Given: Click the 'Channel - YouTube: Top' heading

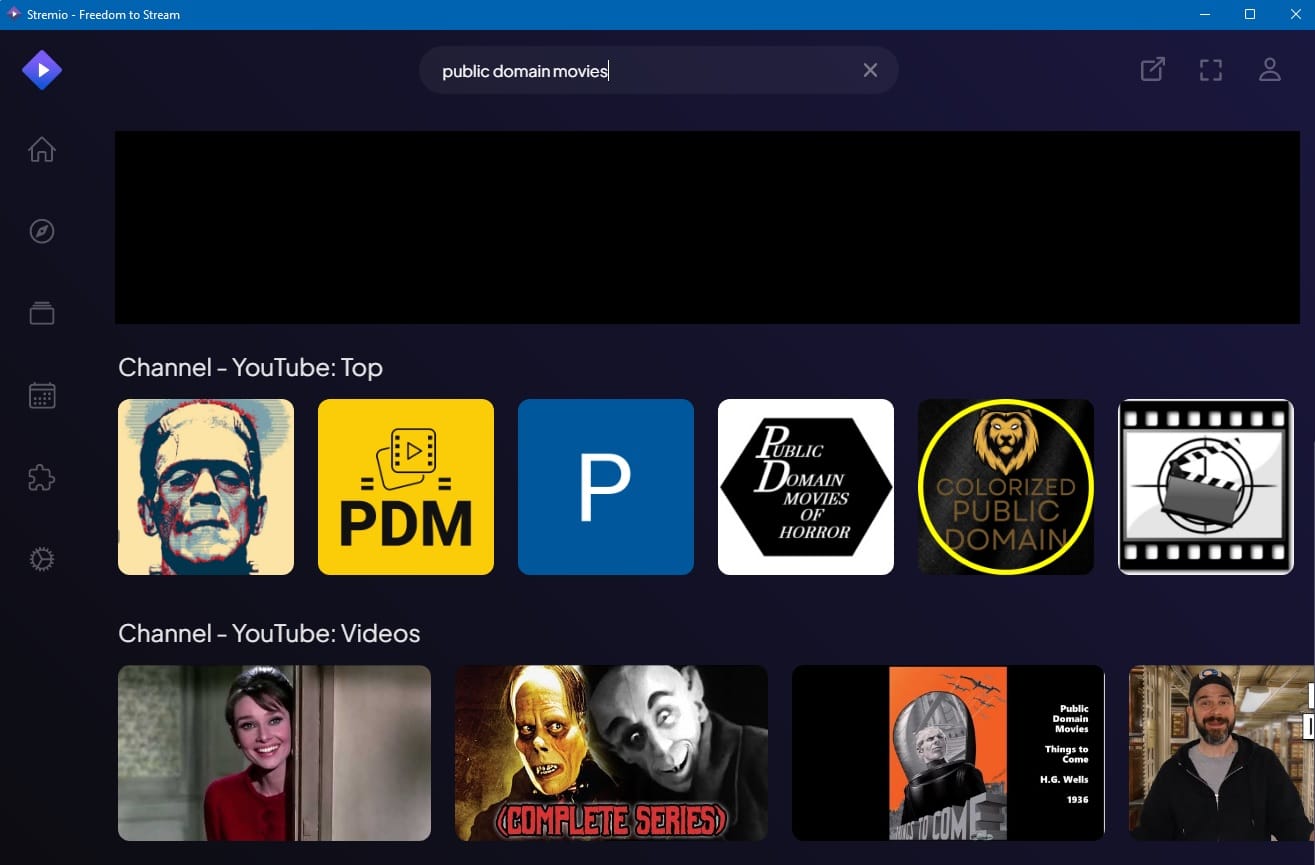Looking at the screenshot, I should (x=250, y=368).
